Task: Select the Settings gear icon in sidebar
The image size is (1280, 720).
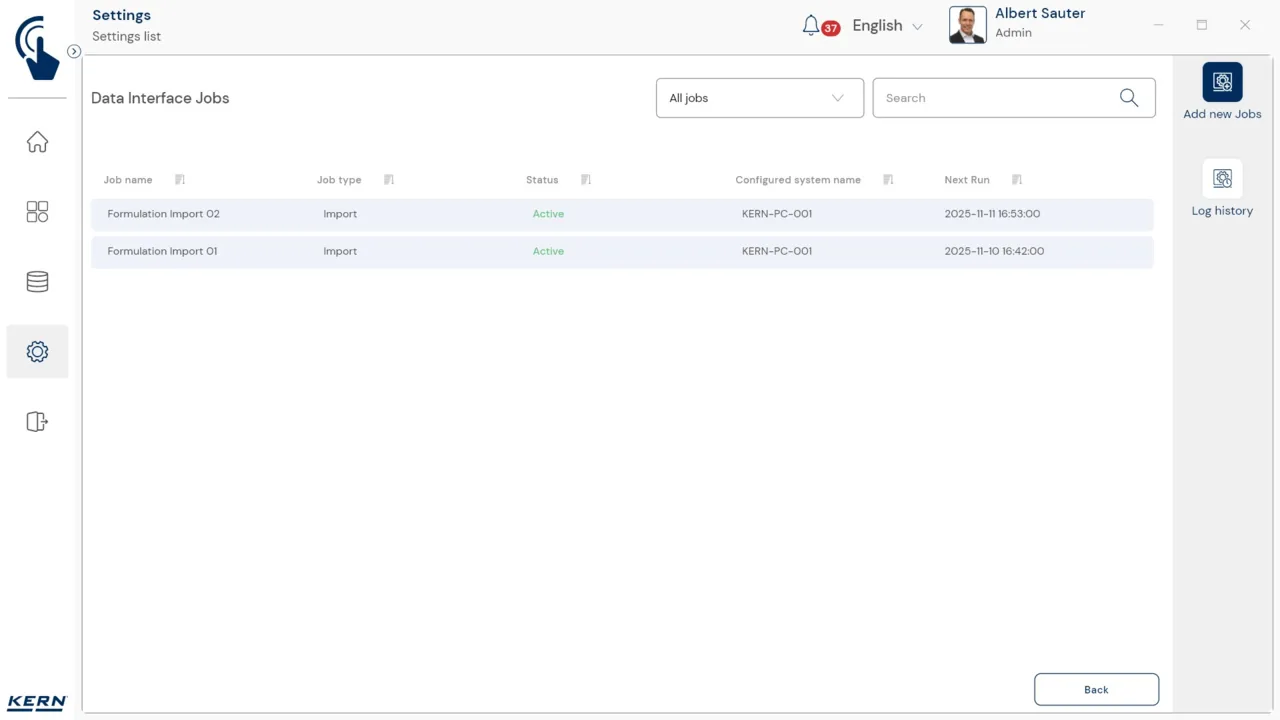Action: click(37, 352)
